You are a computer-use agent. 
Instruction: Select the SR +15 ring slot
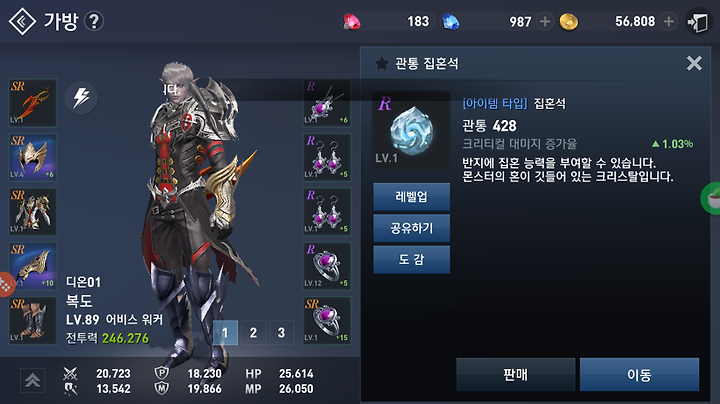[327, 320]
